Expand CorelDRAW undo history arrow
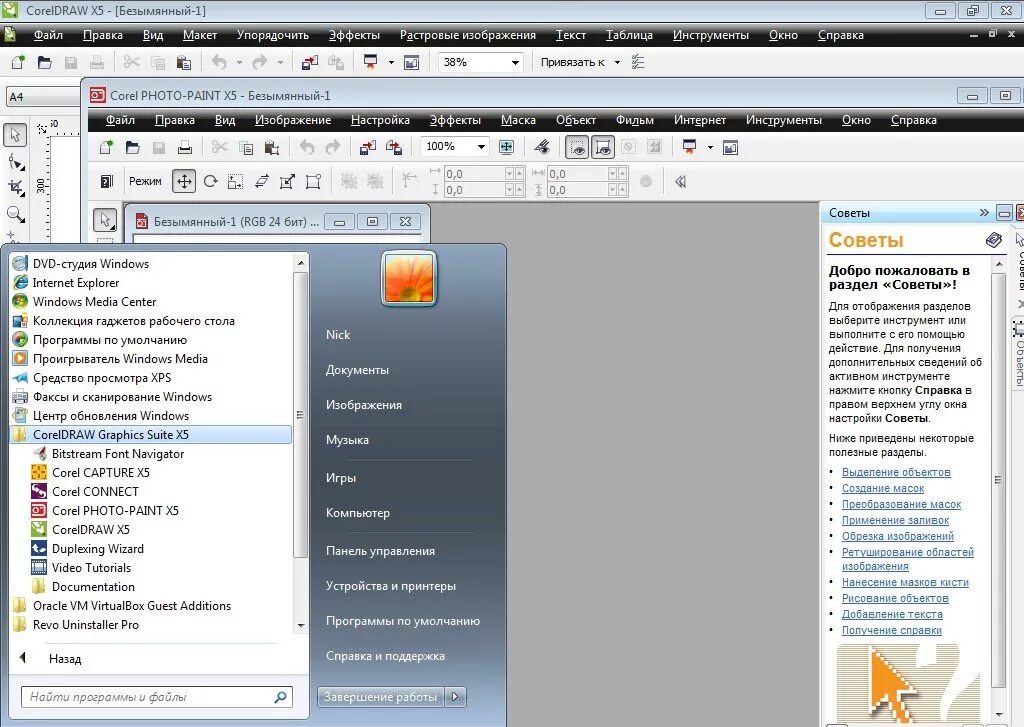 (x=239, y=63)
